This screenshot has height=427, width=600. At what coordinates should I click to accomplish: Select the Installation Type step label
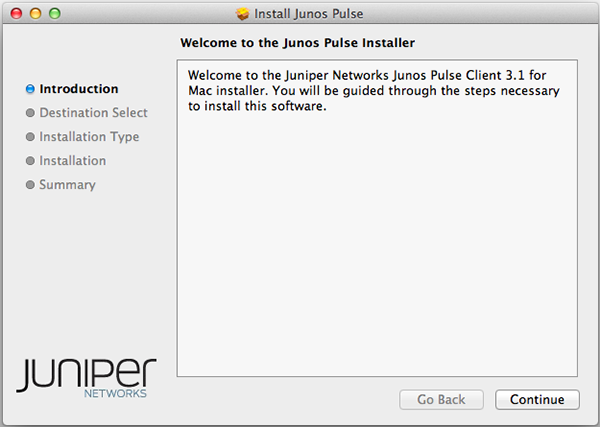pos(89,137)
